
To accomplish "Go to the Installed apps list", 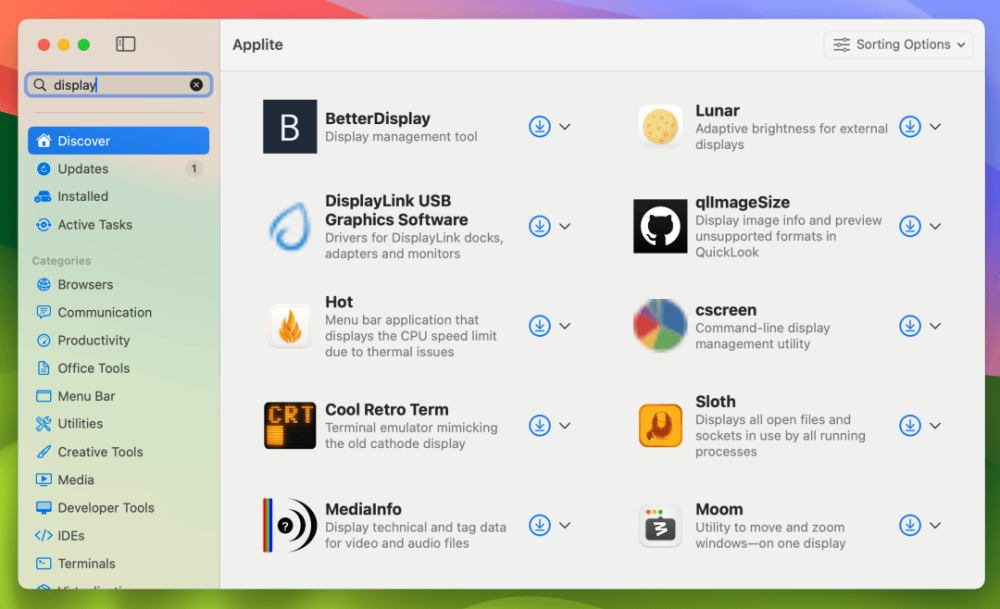I will click(119, 196).
